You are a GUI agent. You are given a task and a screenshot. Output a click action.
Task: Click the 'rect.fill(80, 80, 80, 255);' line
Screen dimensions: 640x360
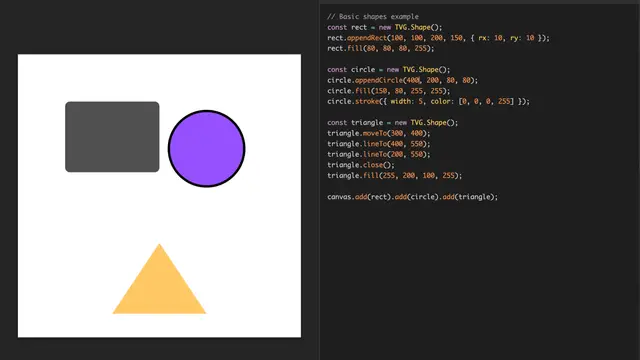(x=380, y=49)
